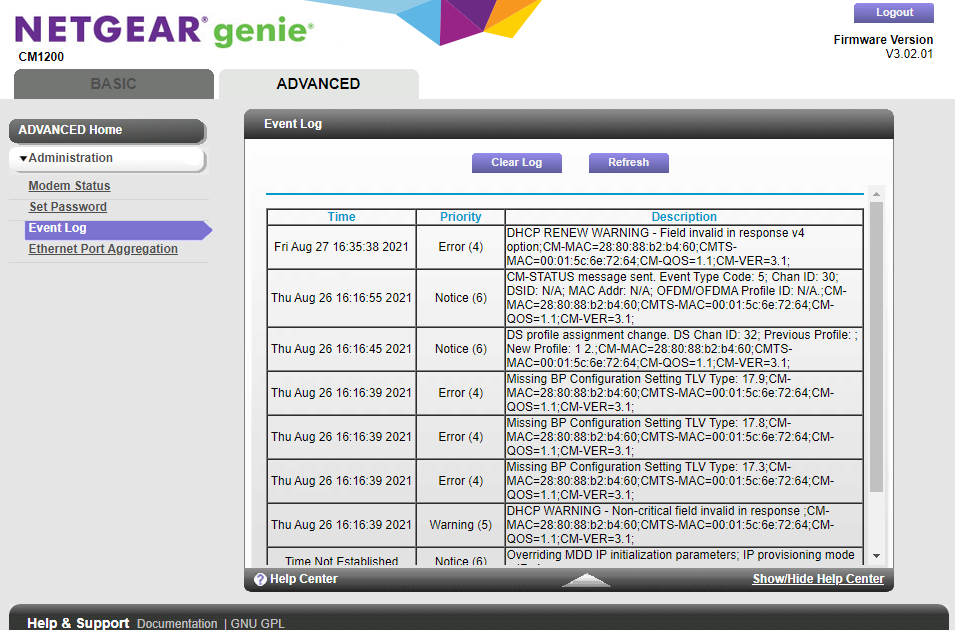Switch to the BASIC tab

coord(113,84)
